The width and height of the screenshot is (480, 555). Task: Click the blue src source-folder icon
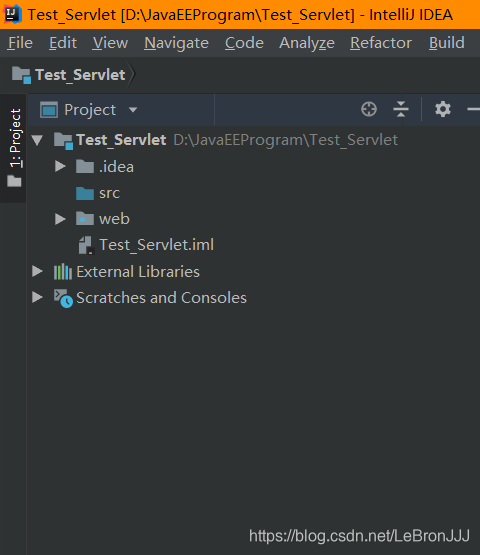(85, 193)
